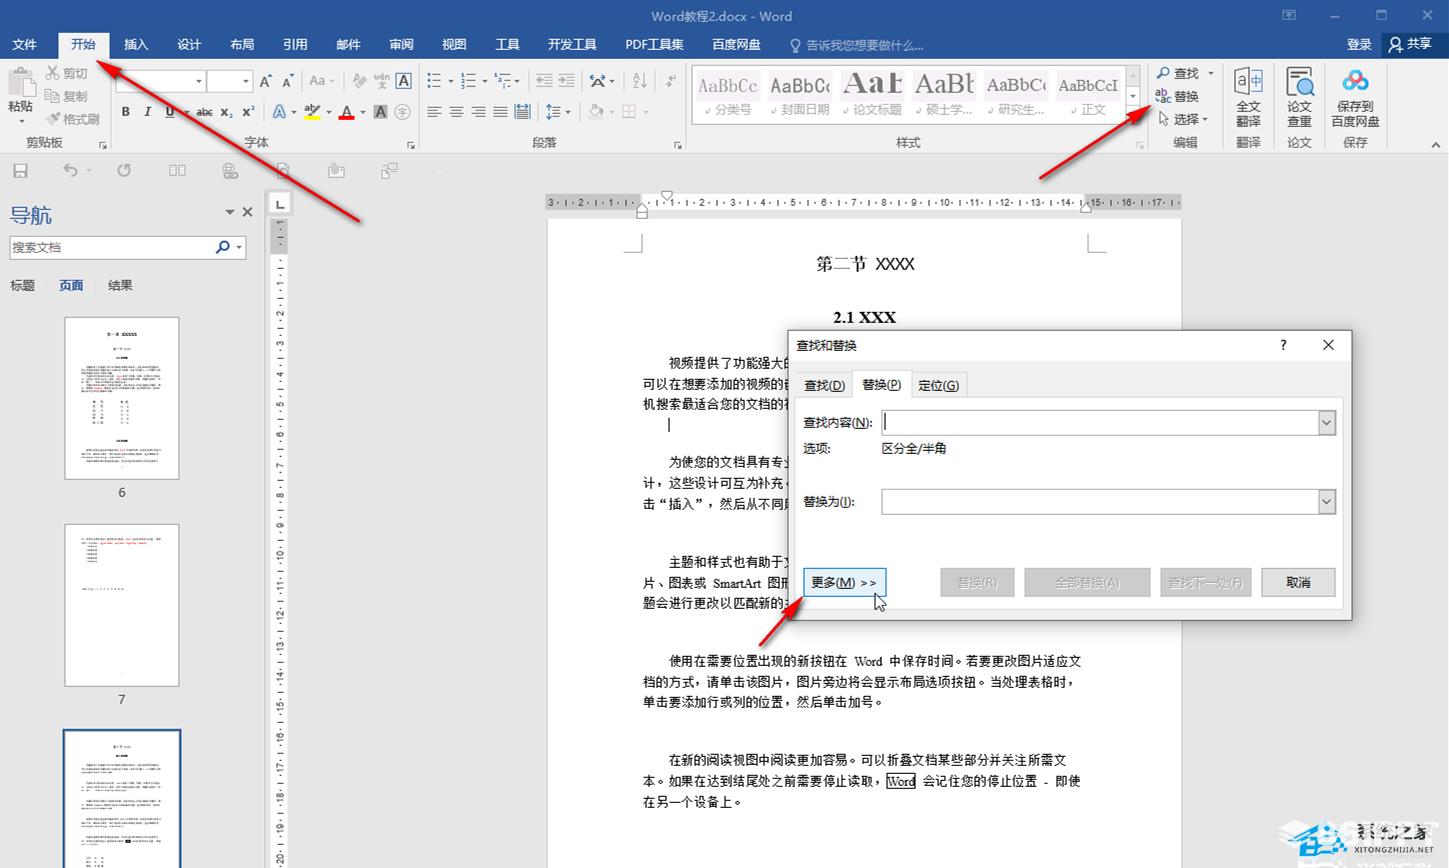Expand numbered list dropdown

[x=485, y=81]
